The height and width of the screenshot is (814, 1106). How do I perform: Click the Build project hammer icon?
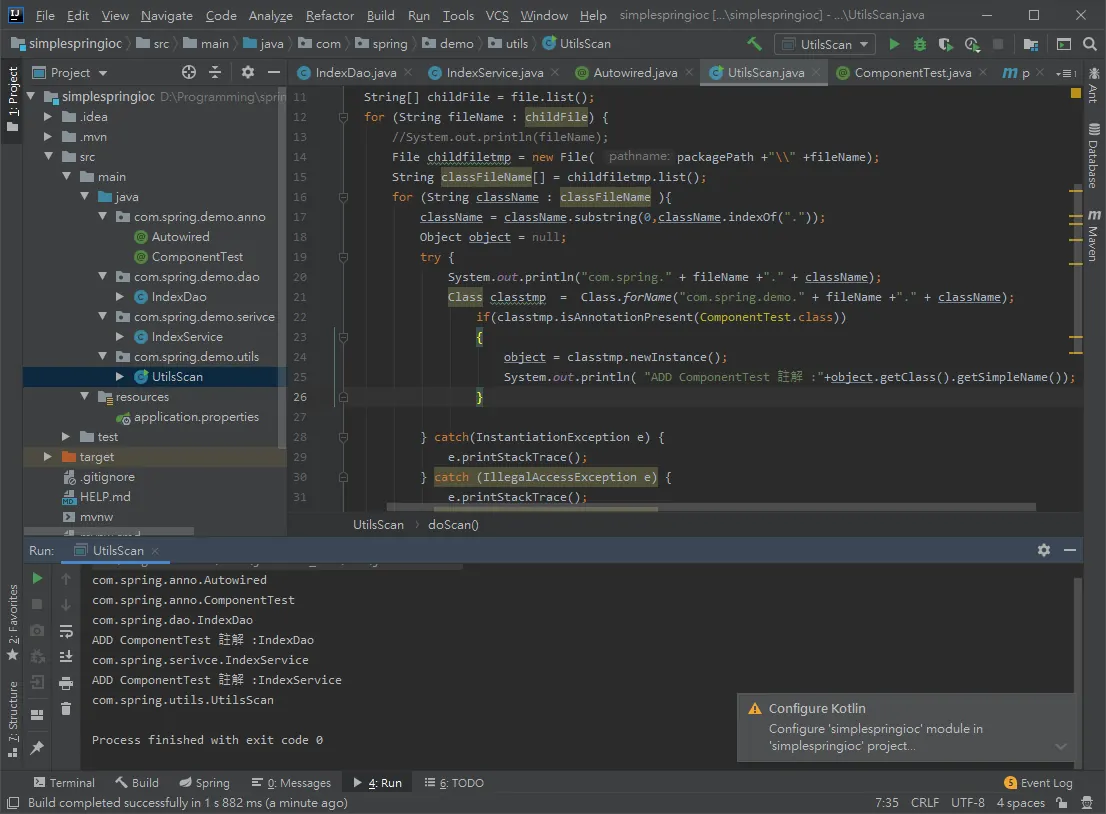pyautogui.click(x=754, y=44)
